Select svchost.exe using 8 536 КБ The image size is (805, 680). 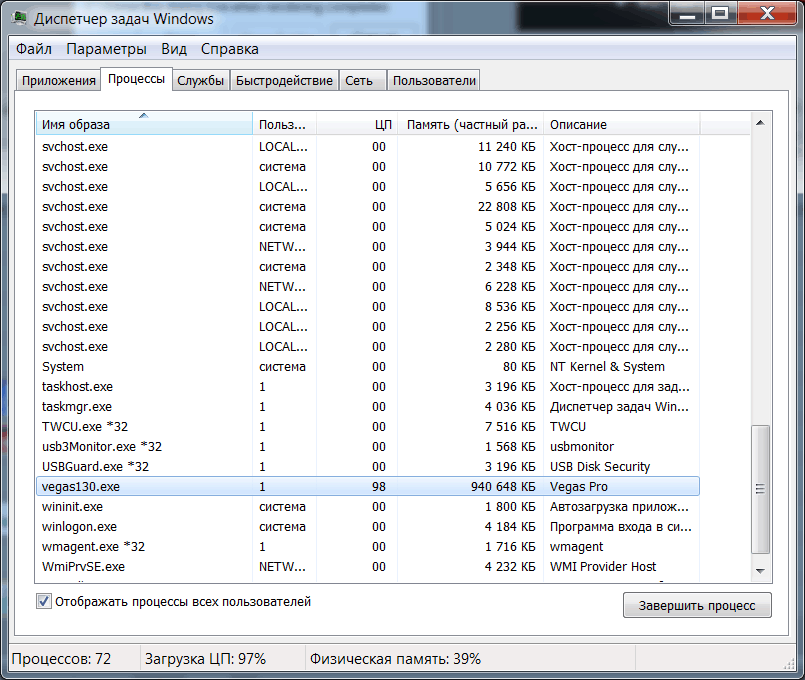tap(368, 306)
